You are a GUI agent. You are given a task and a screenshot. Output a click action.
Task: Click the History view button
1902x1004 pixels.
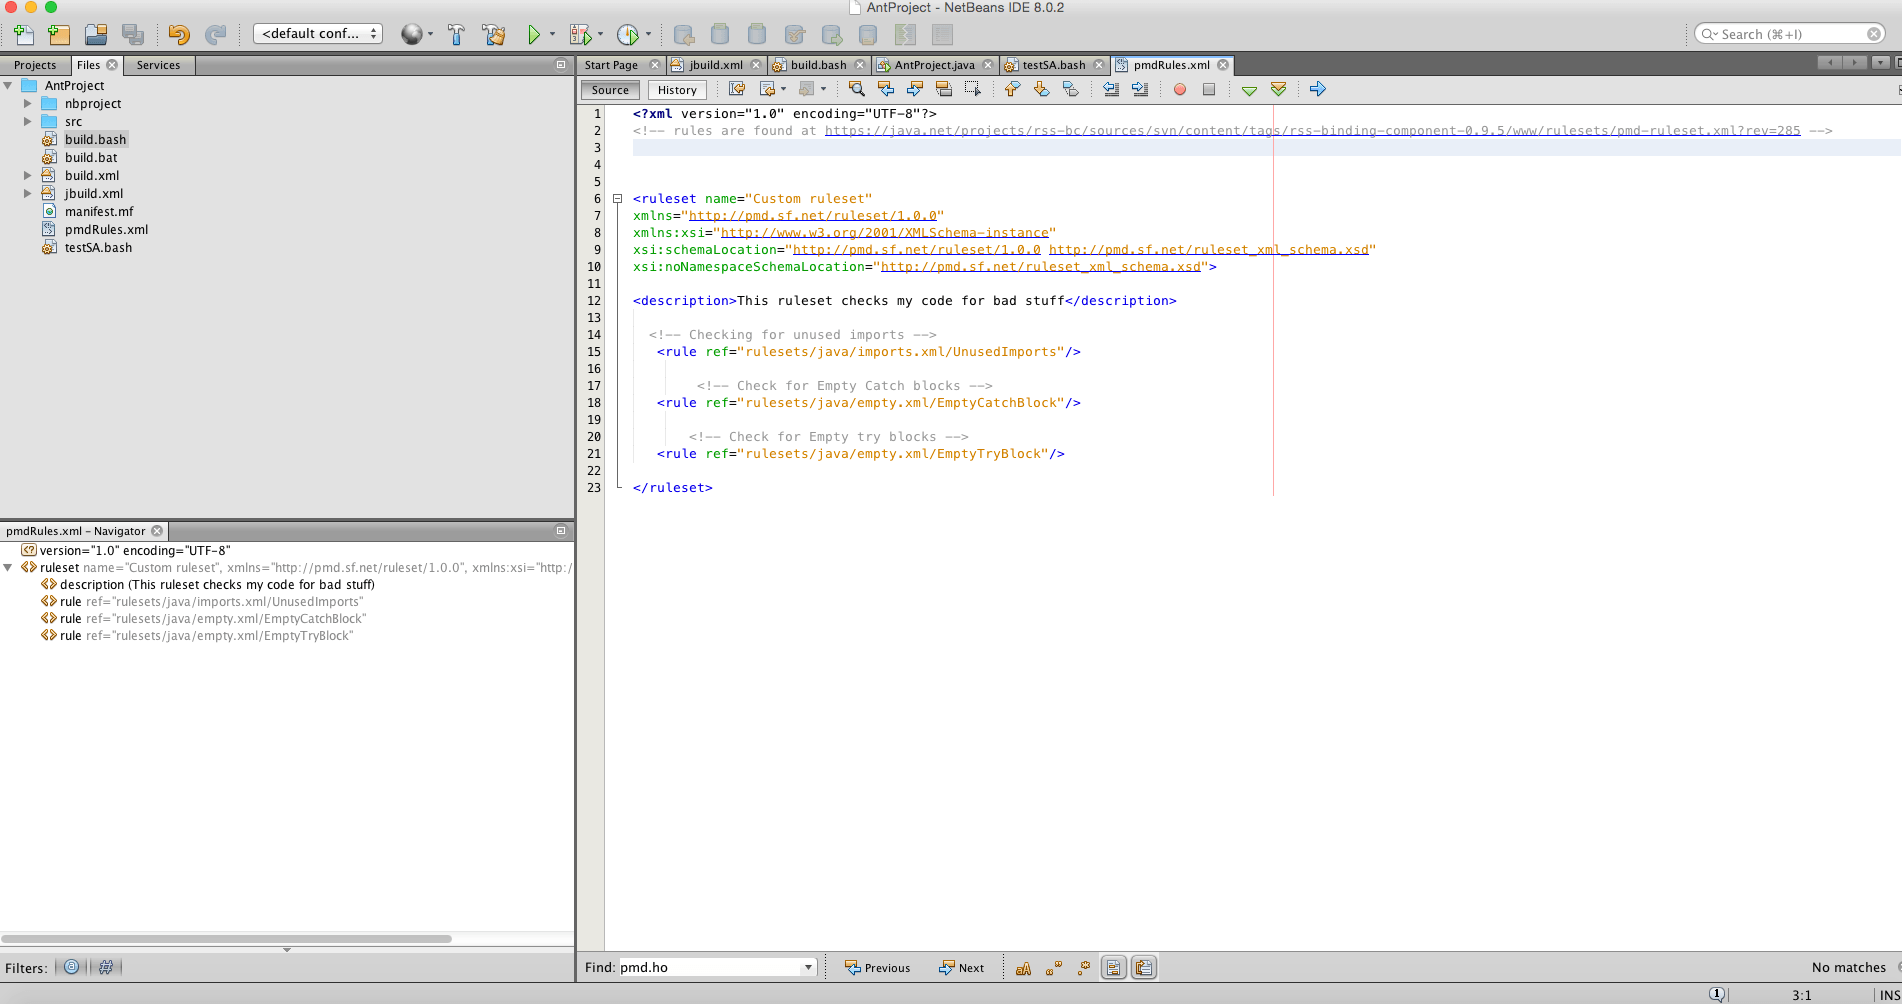coord(677,90)
